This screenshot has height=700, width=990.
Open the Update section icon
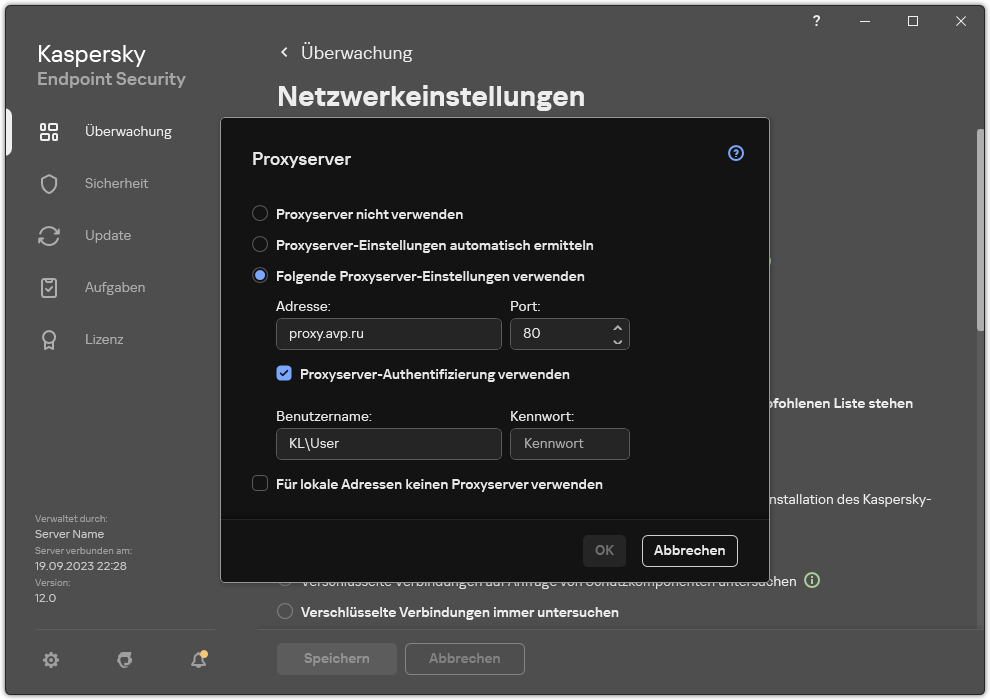coord(49,235)
